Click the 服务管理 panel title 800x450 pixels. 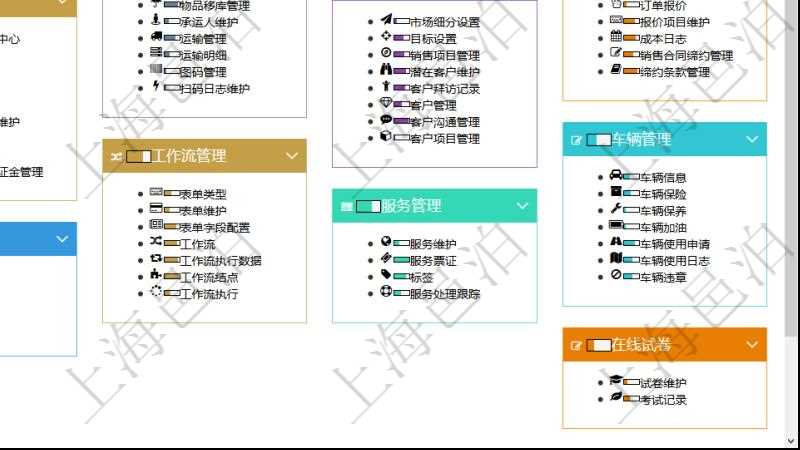(412, 206)
